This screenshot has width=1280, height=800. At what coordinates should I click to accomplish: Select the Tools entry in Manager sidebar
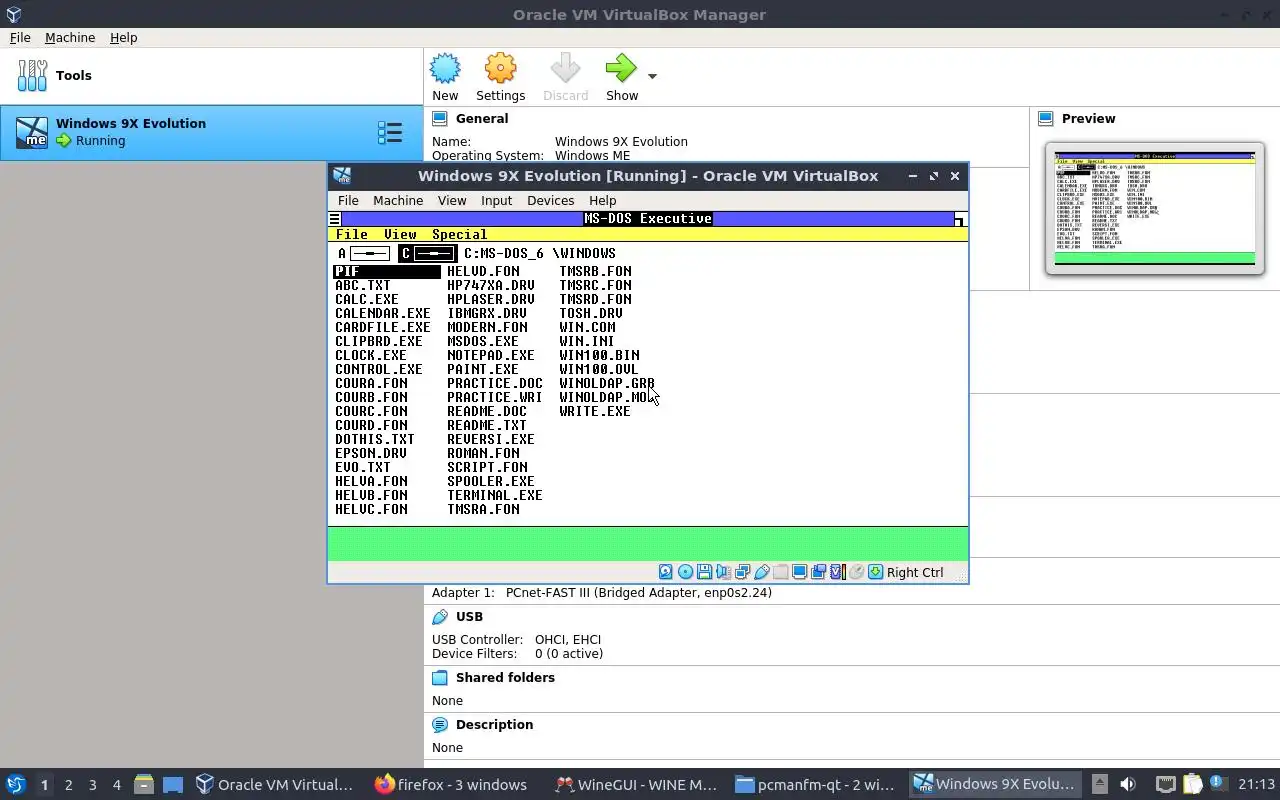211,75
